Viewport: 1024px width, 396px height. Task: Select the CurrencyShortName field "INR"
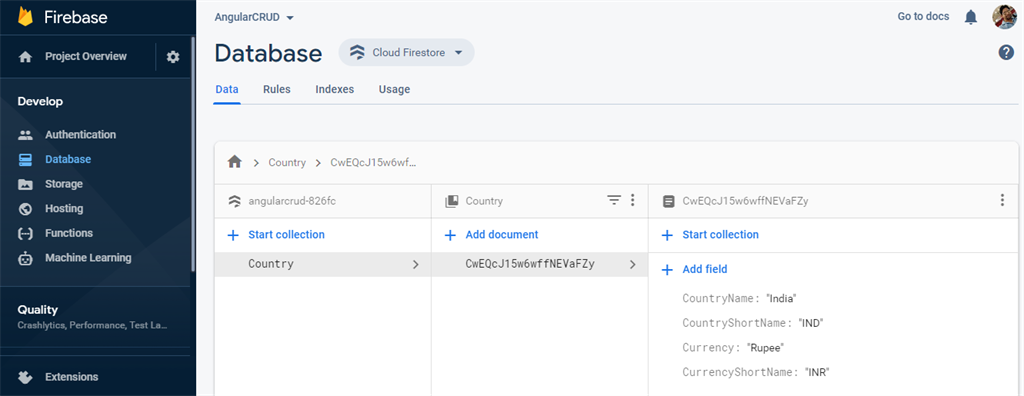point(756,373)
